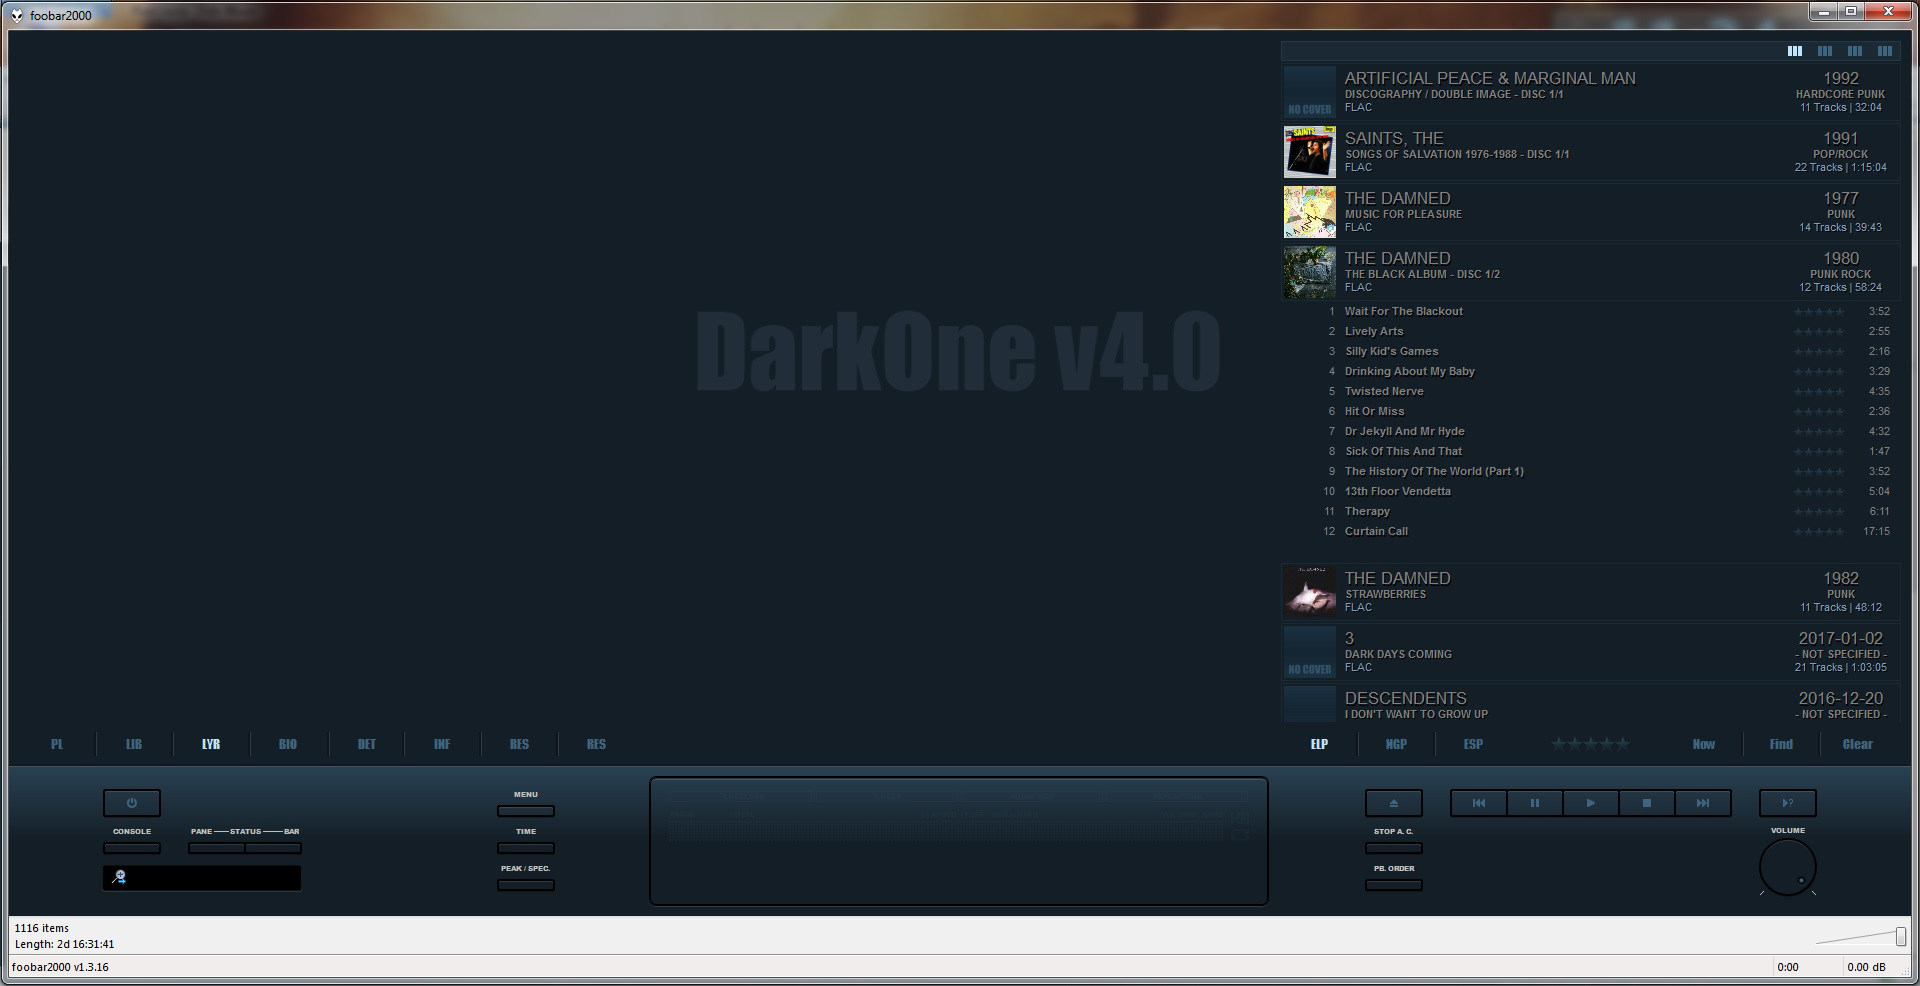Click the Dark Days Coming 'No Cover' placeholder

(1309, 652)
